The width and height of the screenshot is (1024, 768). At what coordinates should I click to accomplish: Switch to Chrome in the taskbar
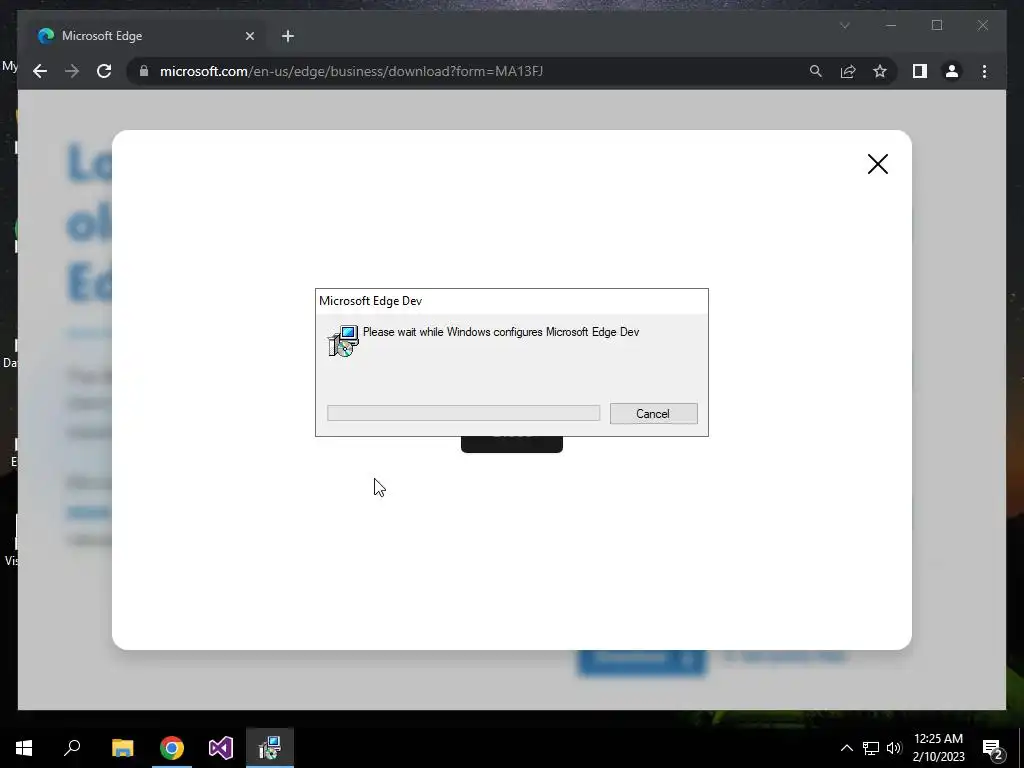point(172,748)
